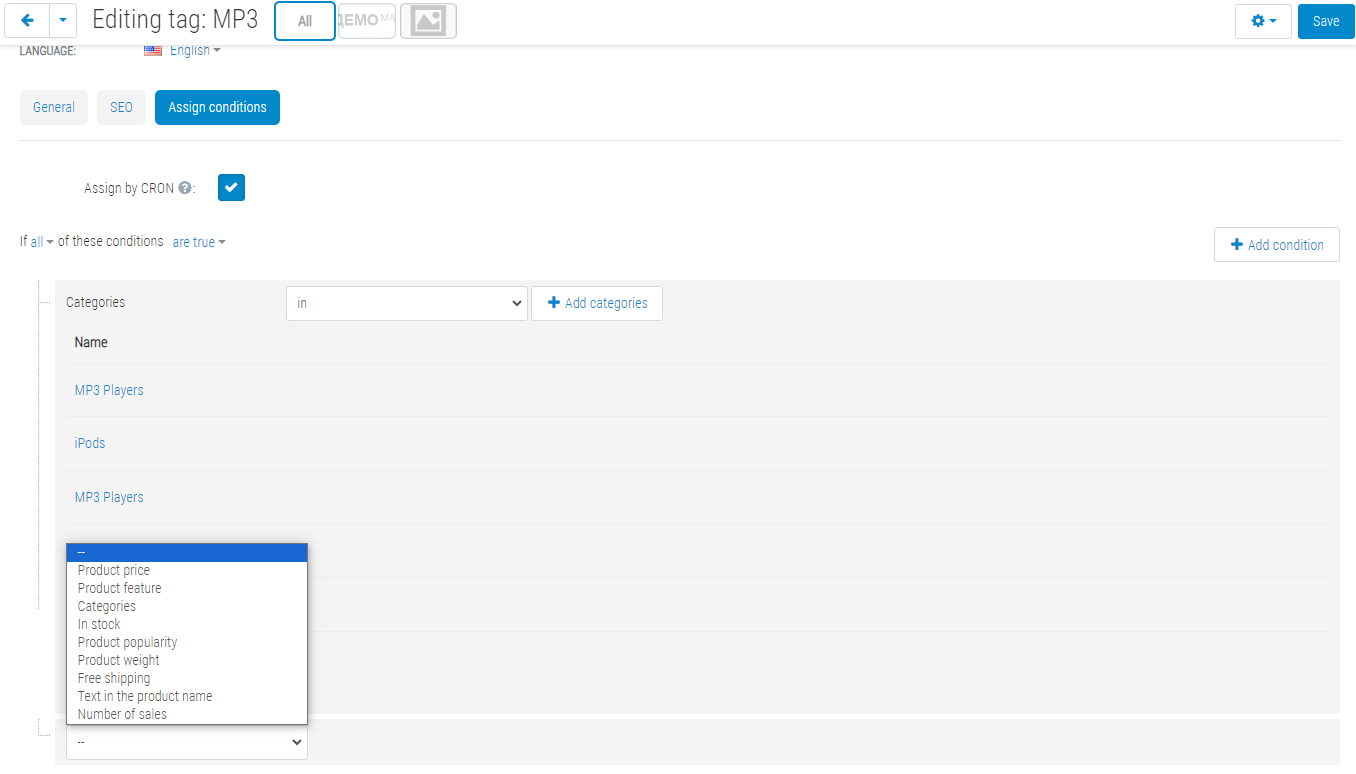Choose Product price from the condition list
This screenshot has width=1356, height=774.
pyautogui.click(x=187, y=570)
